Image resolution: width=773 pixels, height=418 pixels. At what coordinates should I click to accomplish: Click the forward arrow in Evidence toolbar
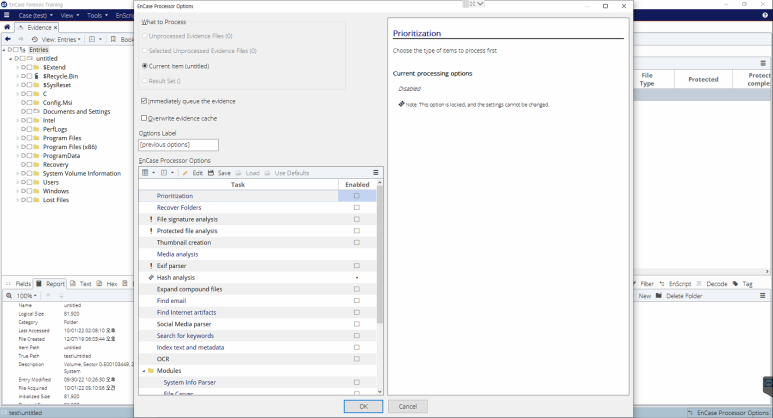click(20, 39)
